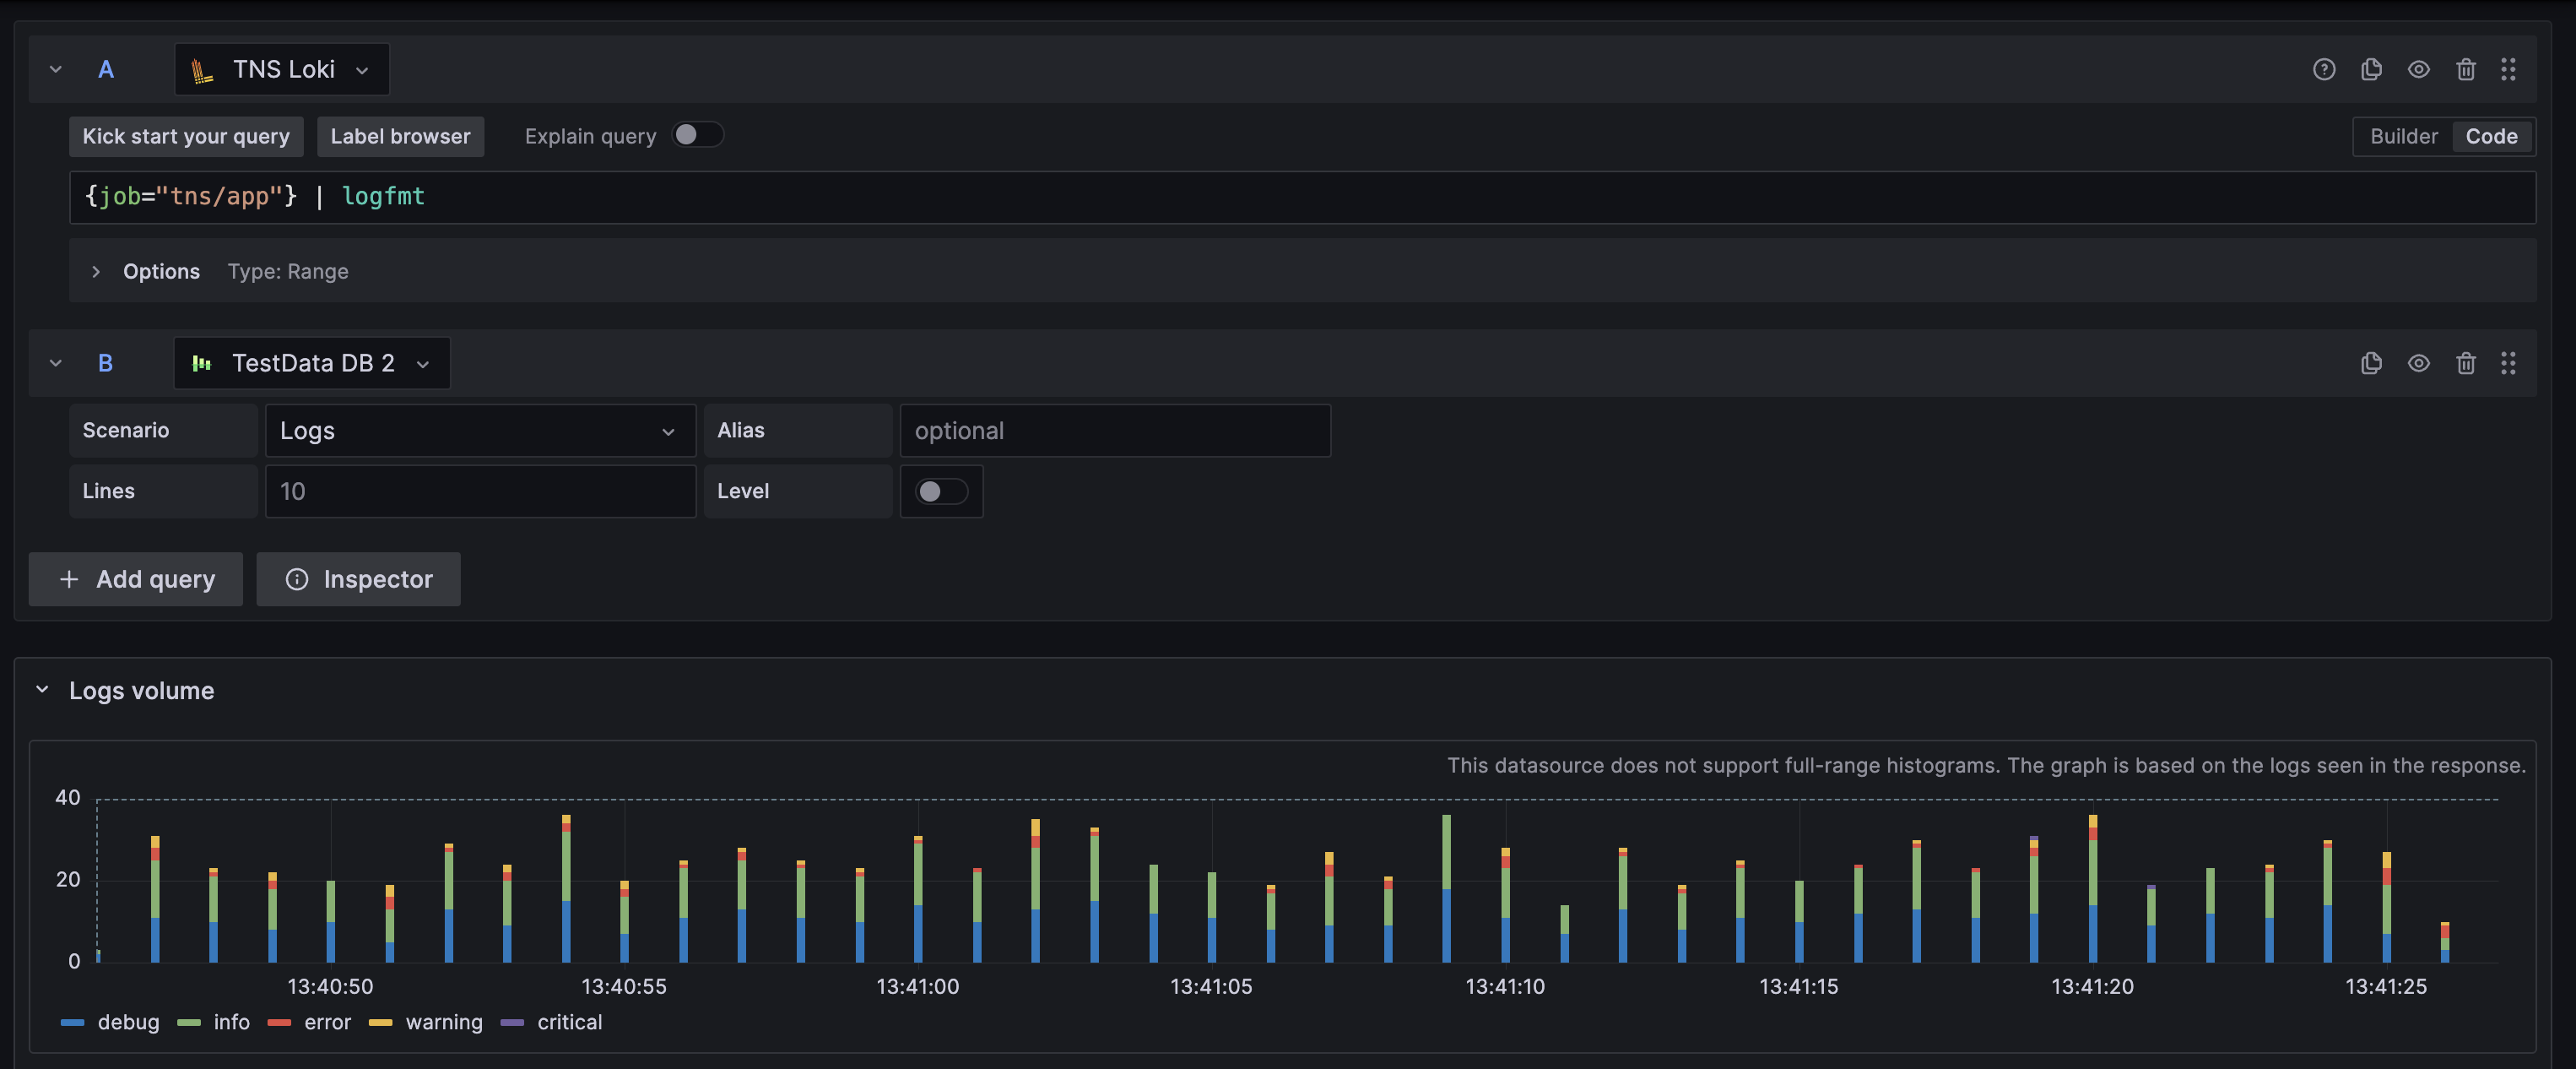
Task: Hide query B response with the eye icon
Action: [2419, 363]
